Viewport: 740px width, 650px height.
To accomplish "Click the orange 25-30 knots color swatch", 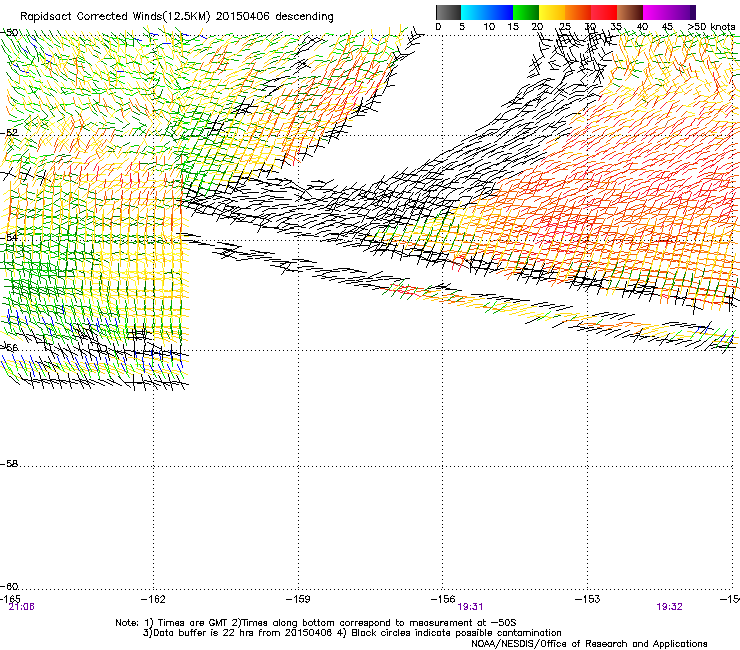I will [x=578, y=12].
